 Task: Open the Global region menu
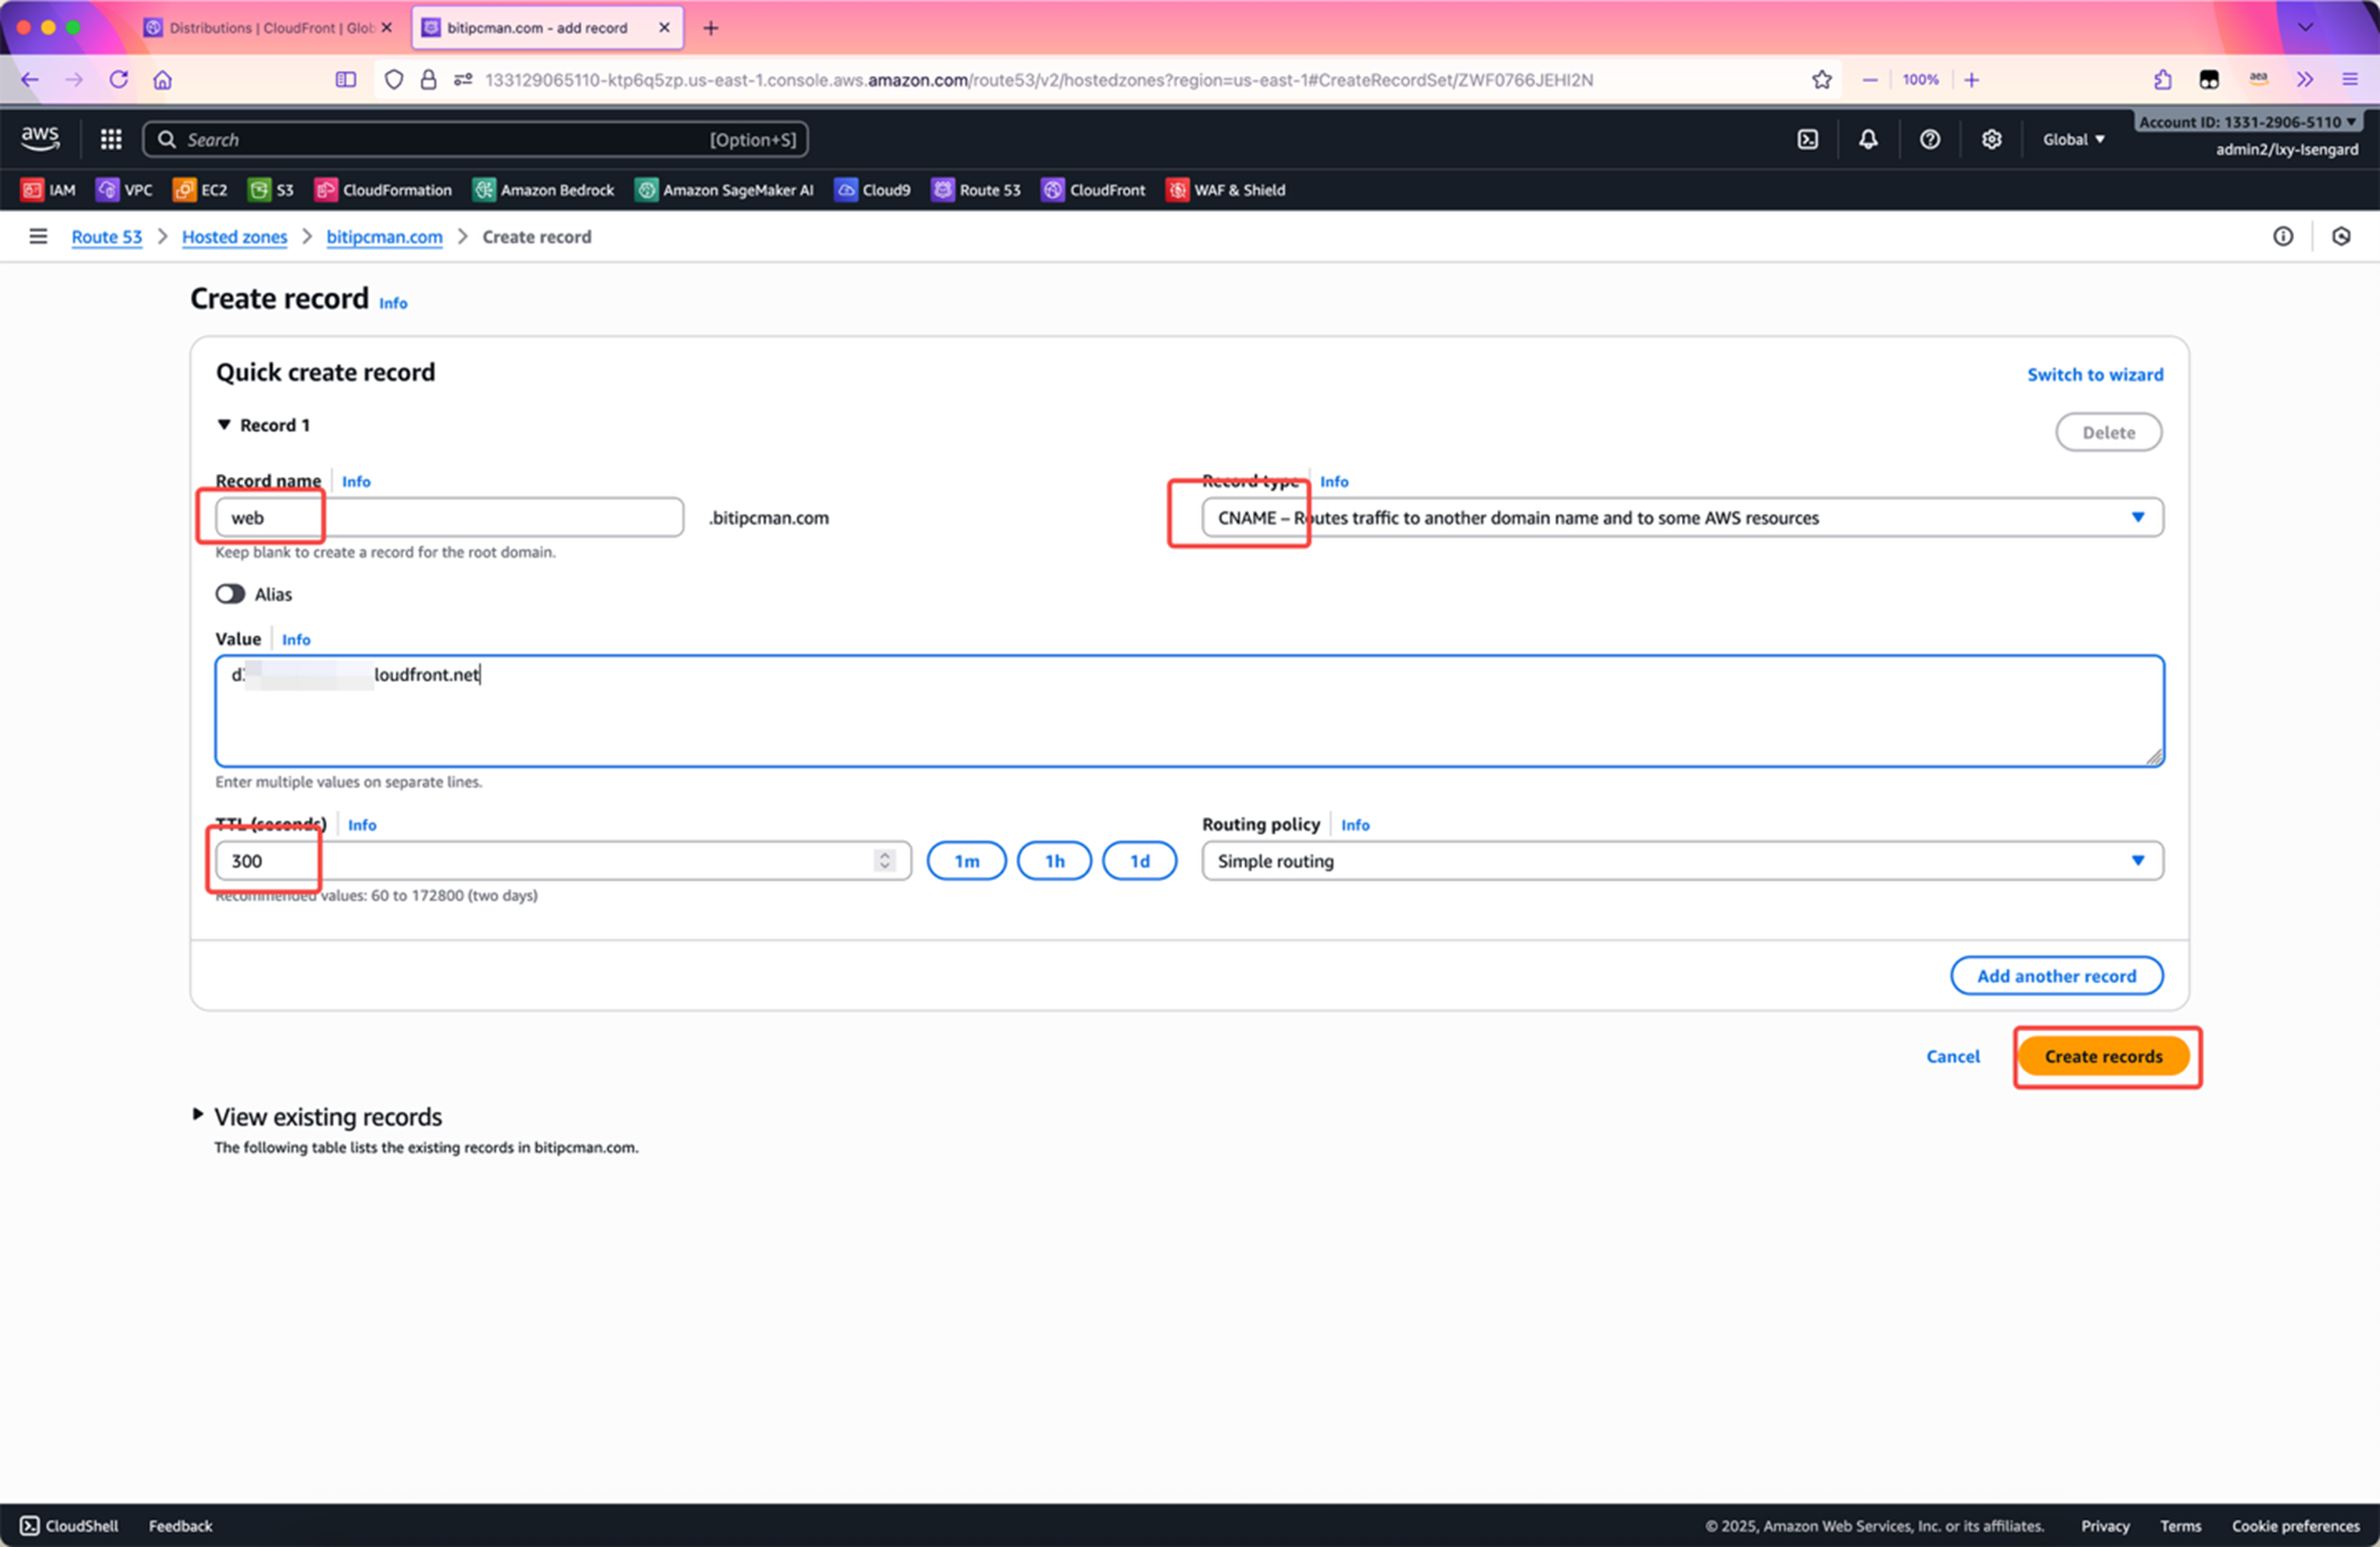pyautogui.click(x=2073, y=139)
